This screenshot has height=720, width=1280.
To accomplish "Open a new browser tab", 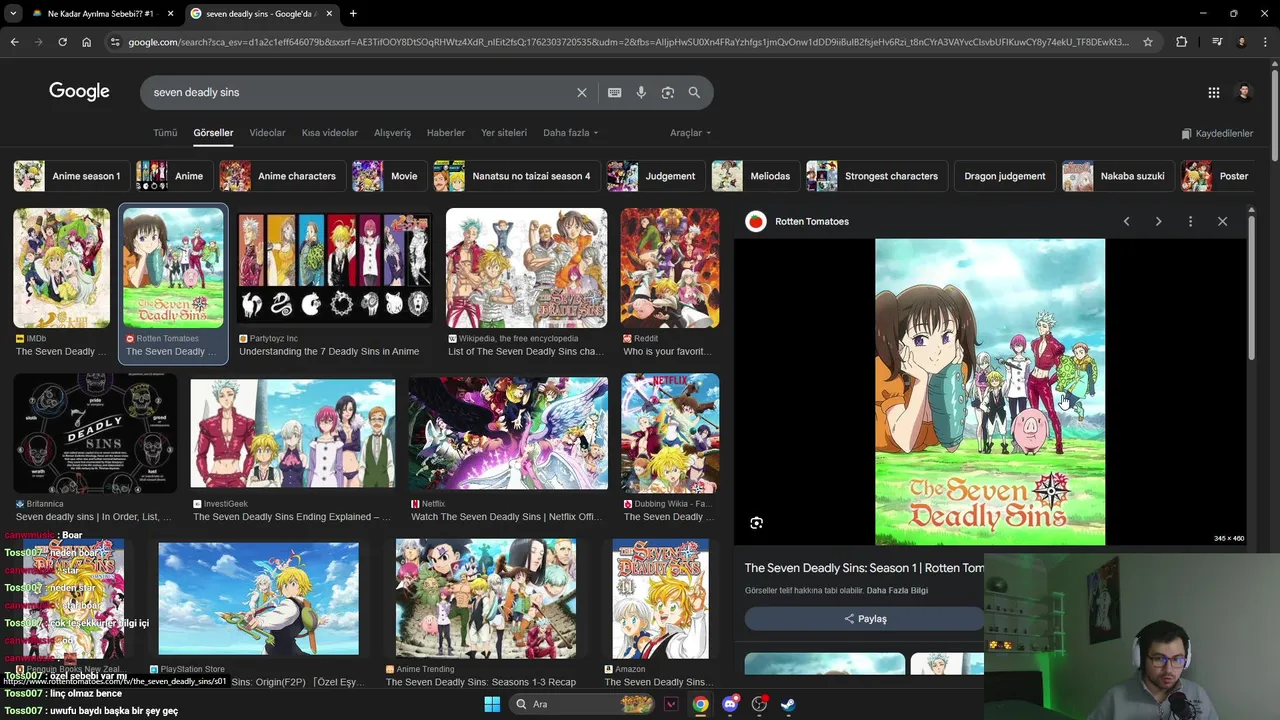I will tap(353, 13).
